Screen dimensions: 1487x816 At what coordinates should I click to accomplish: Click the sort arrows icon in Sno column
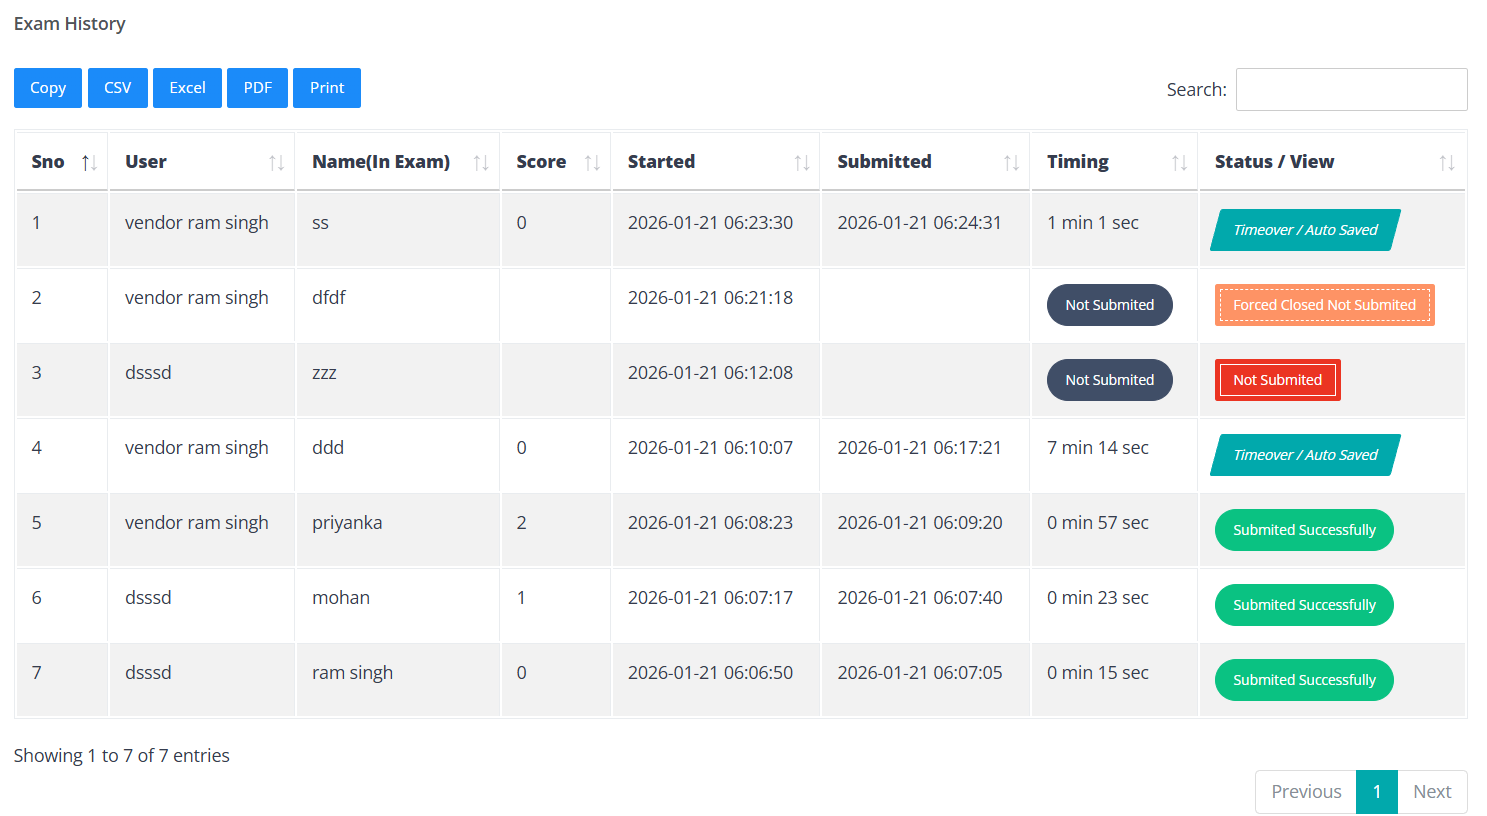coord(89,163)
